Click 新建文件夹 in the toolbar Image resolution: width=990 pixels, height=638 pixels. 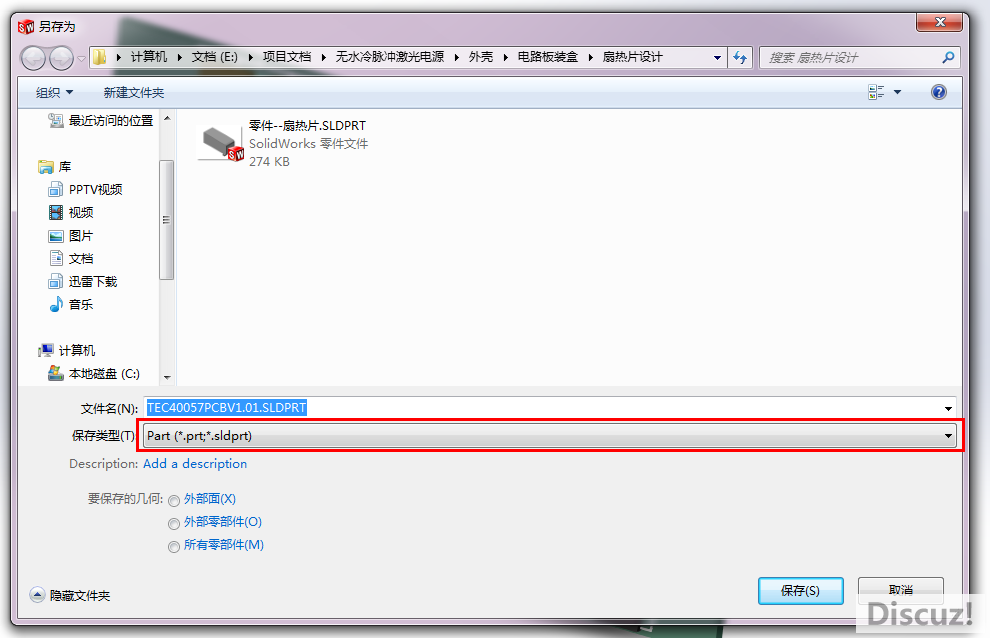pyautogui.click(x=134, y=93)
